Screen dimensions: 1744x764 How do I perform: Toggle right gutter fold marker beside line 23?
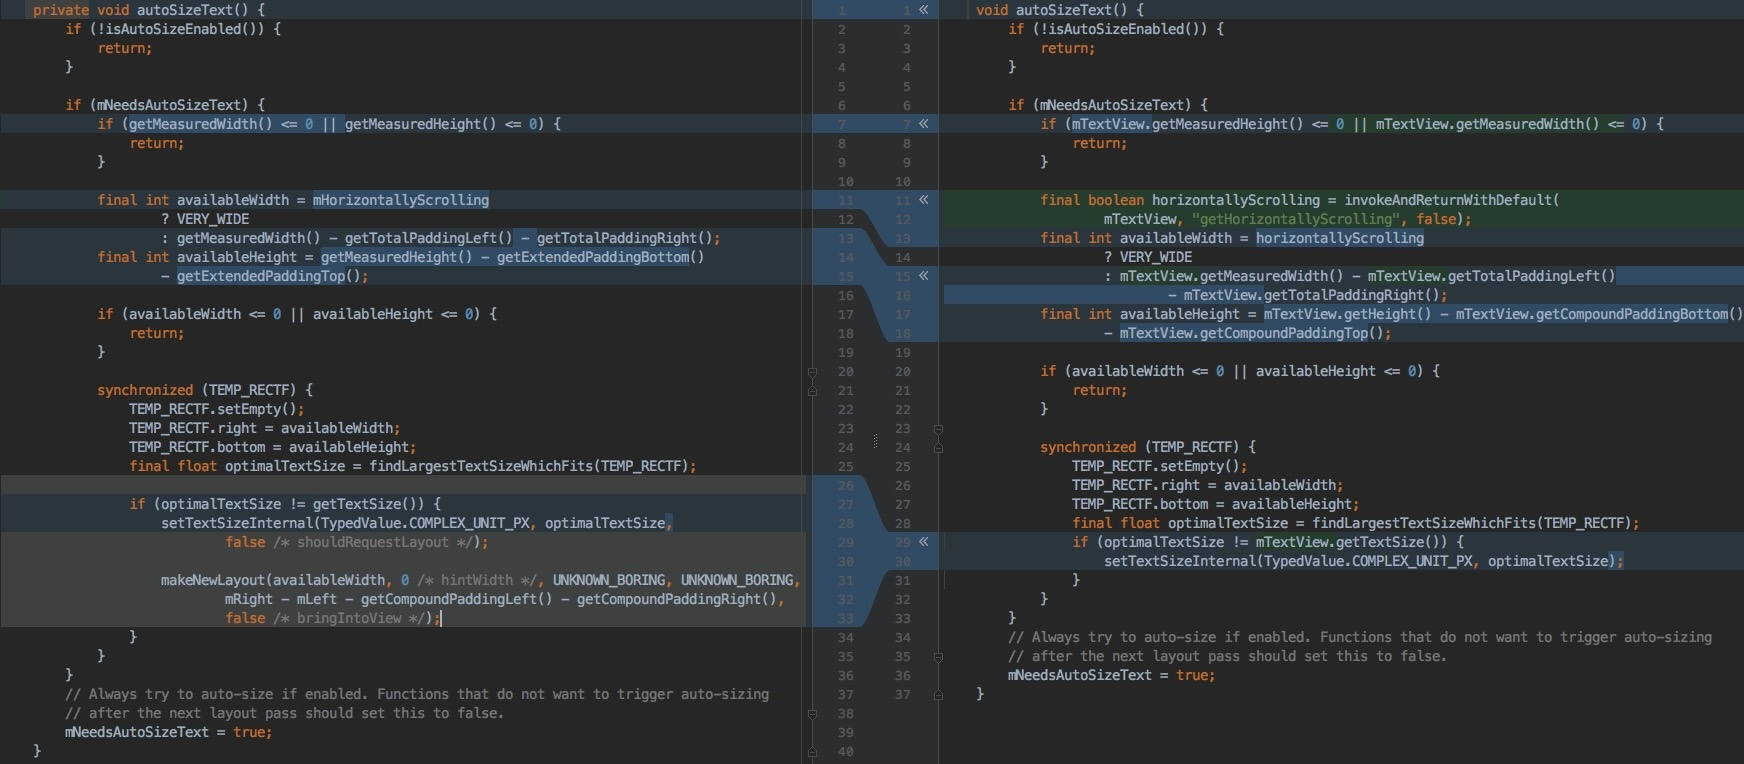tap(938, 429)
